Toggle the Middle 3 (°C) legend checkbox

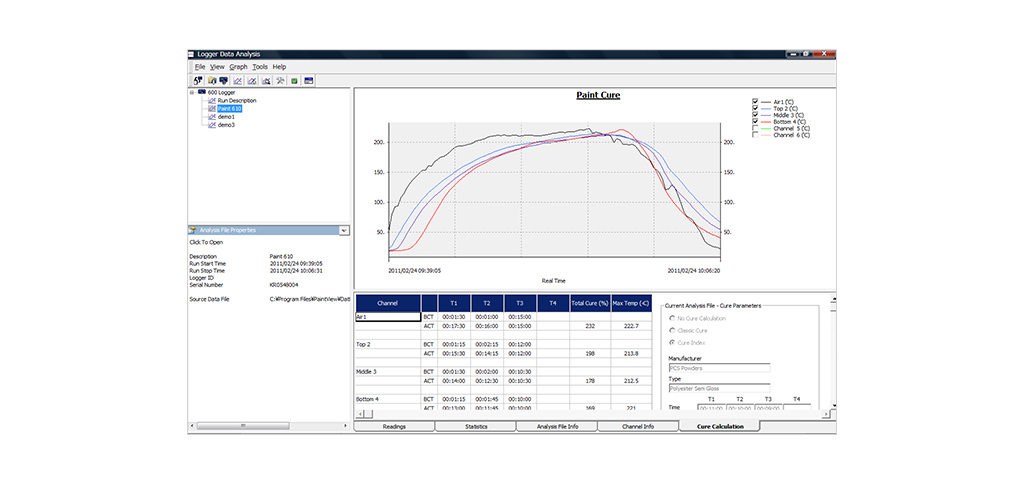click(756, 115)
